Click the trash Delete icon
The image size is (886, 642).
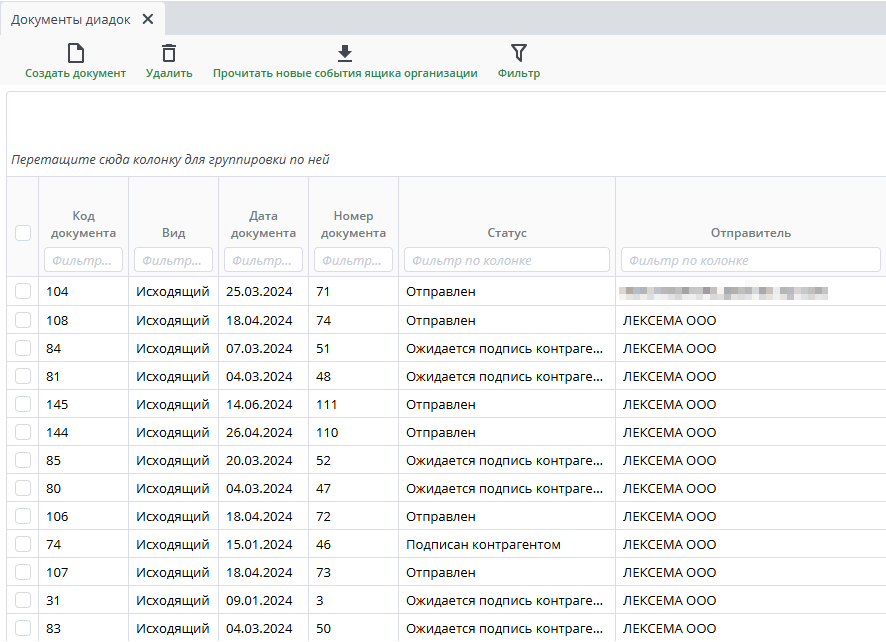(x=169, y=54)
